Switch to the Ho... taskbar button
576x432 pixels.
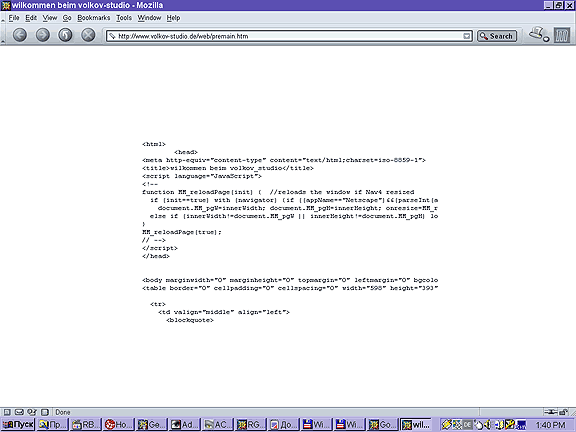pyautogui.click(x=118, y=425)
